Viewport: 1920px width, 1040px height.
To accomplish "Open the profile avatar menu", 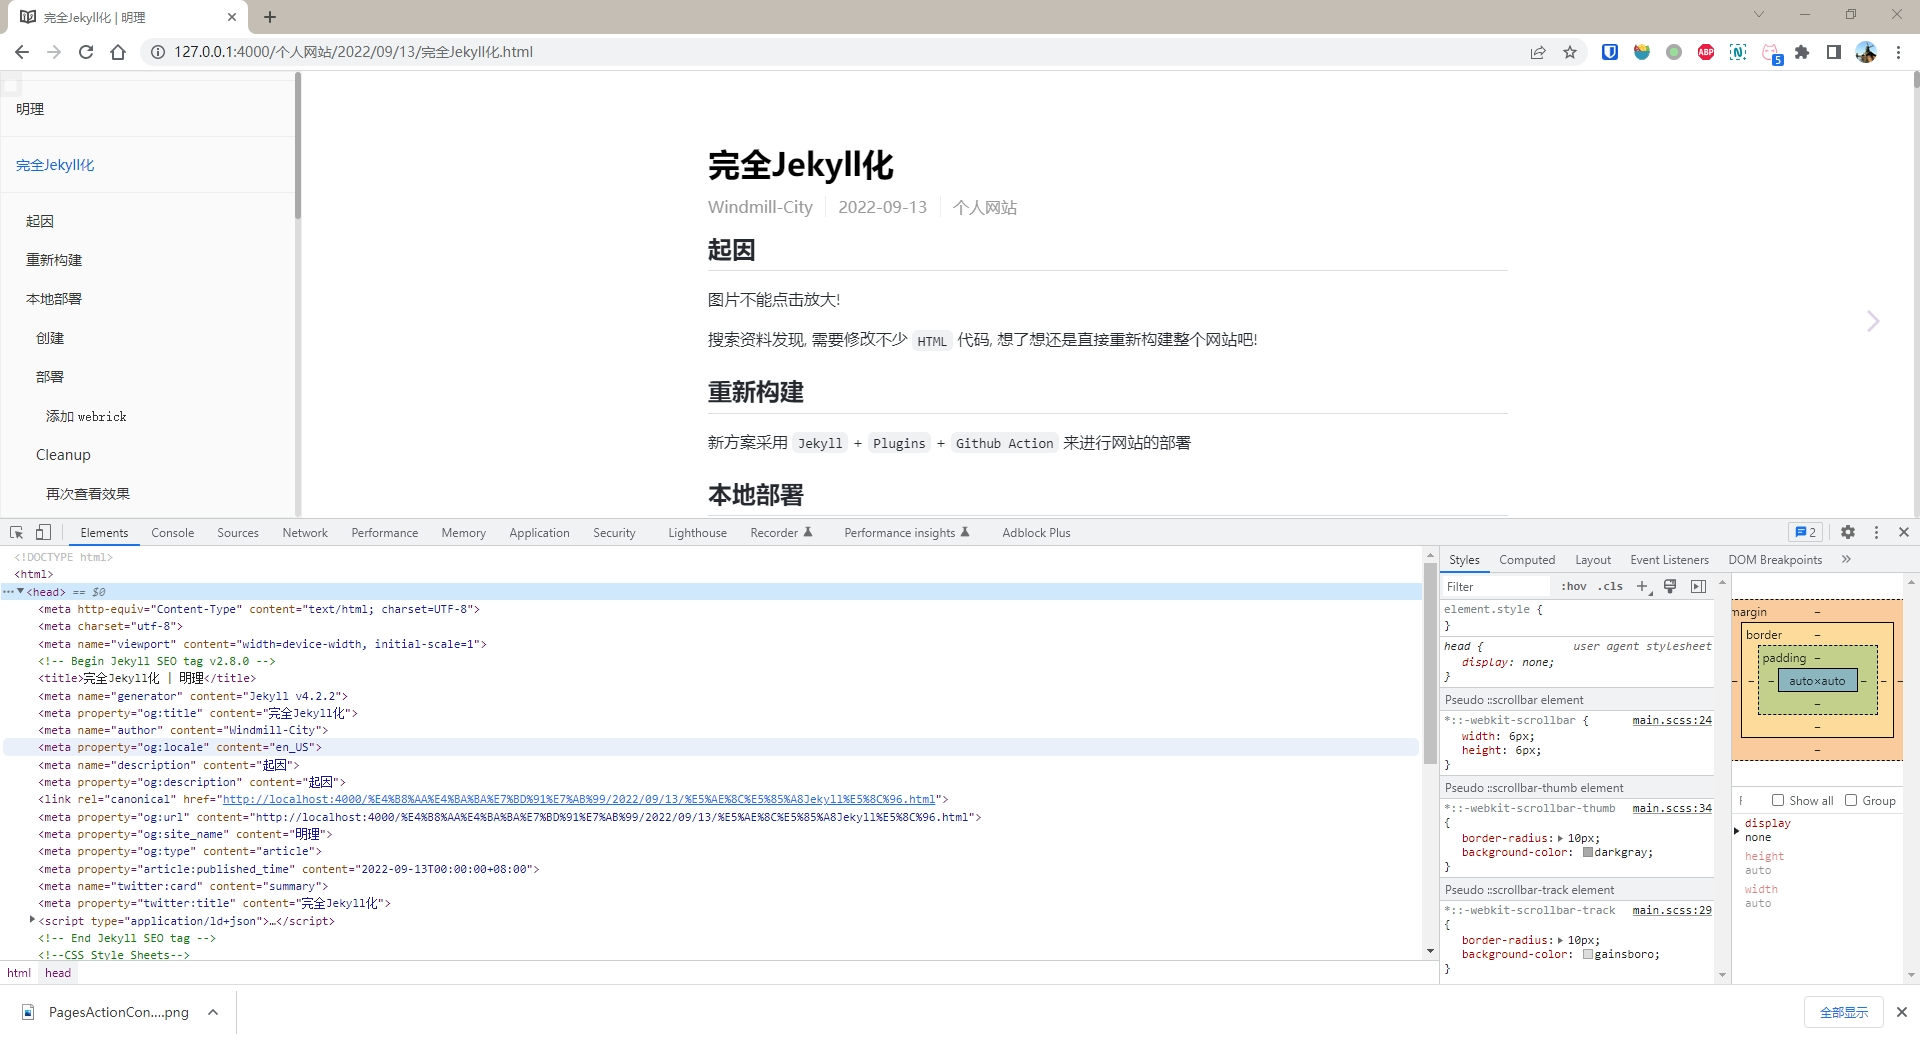I will [x=1866, y=52].
